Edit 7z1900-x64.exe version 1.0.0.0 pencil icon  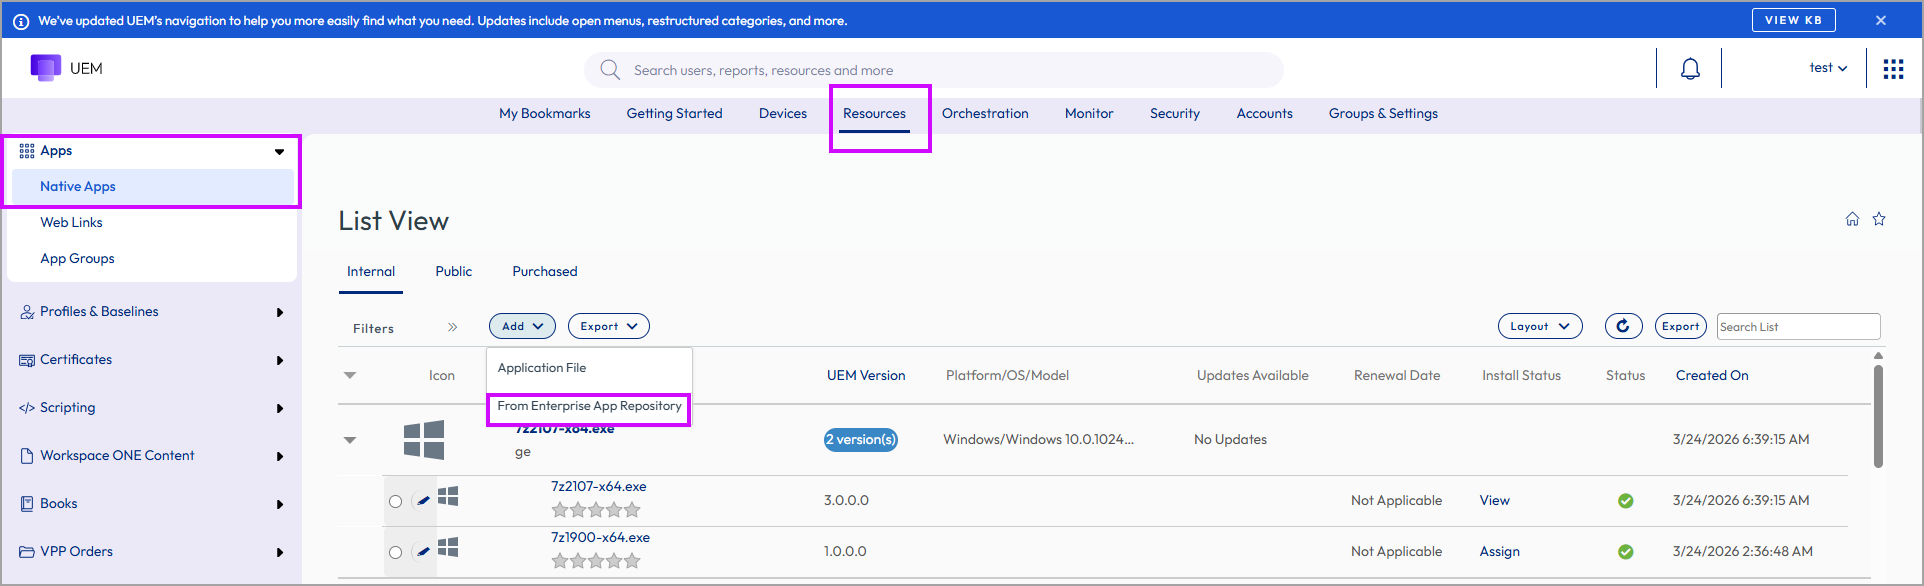(x=423, y=551)
